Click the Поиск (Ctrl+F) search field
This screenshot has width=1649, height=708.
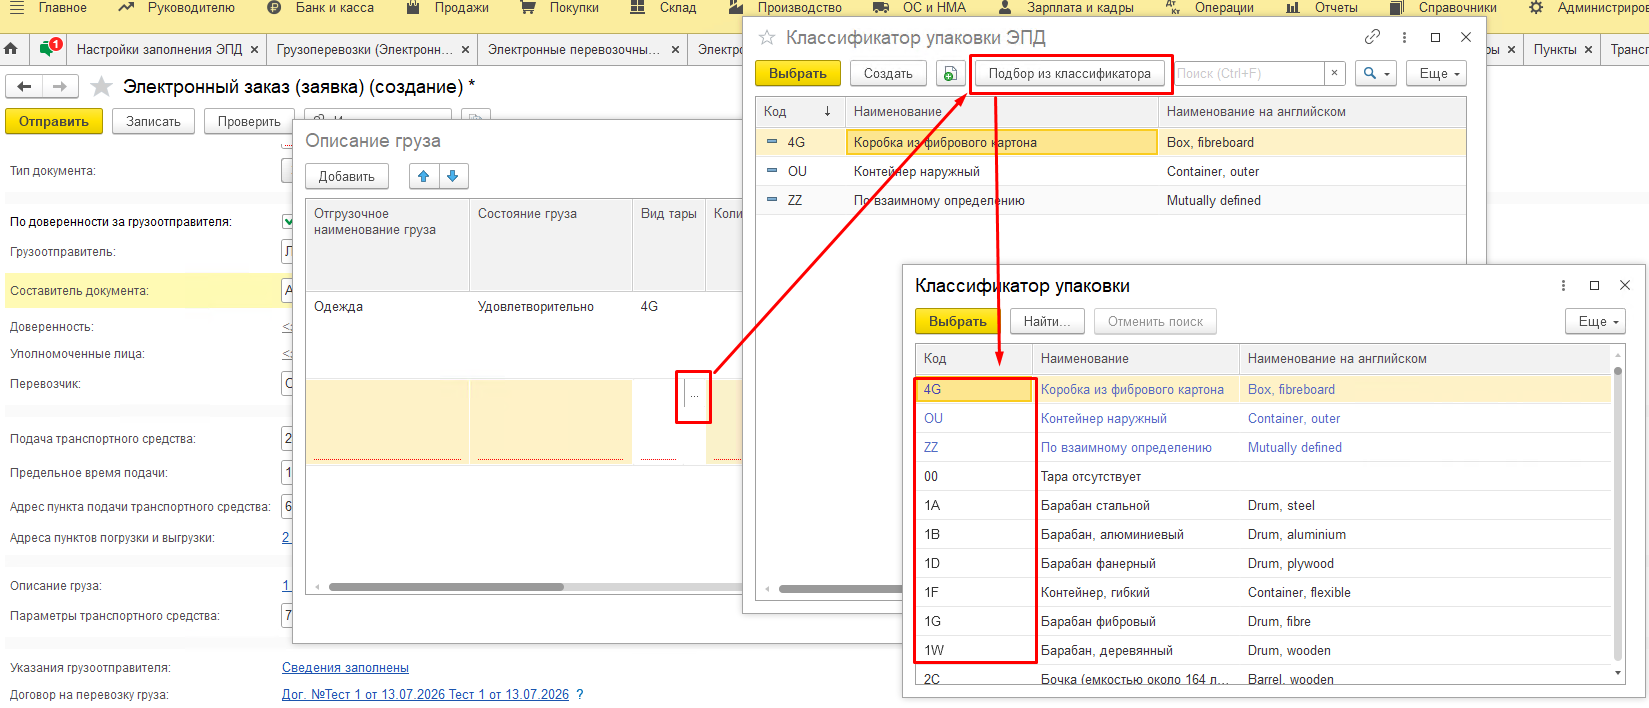[x=1248, y=73]
